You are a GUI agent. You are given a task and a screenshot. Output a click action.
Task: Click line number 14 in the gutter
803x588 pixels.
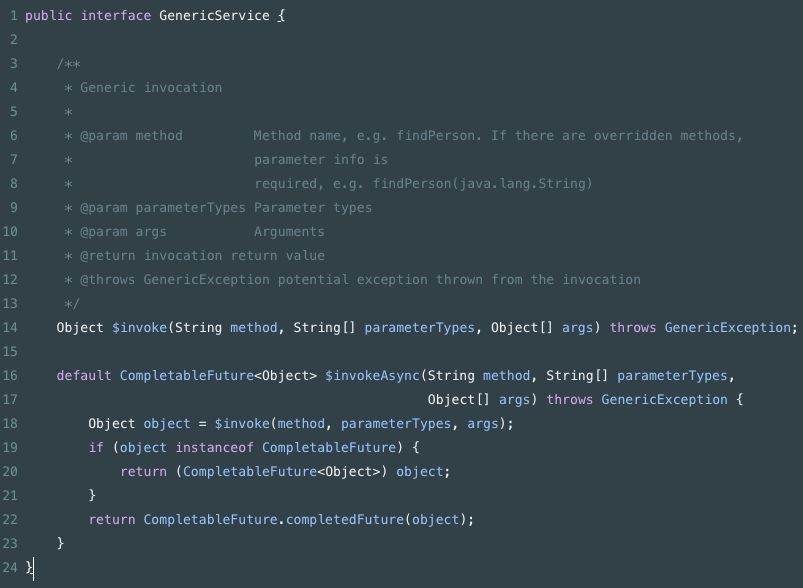(10, 328)
